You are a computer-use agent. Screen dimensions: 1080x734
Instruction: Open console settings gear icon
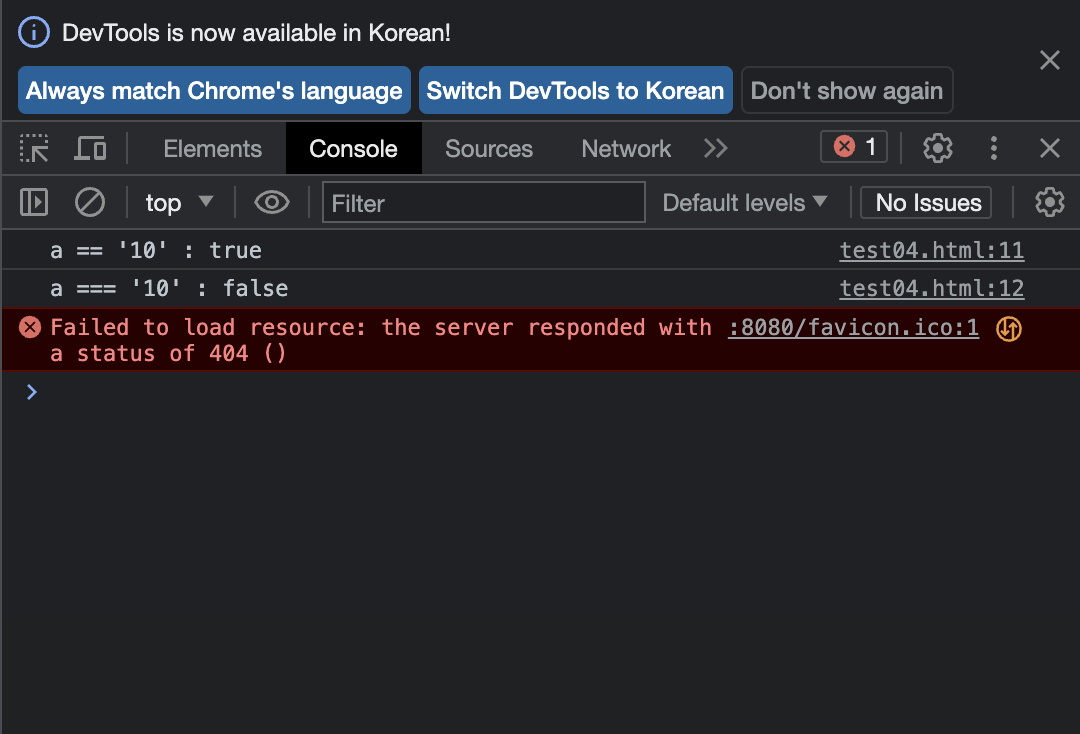pyautogui.click(x=1049, y=202)
